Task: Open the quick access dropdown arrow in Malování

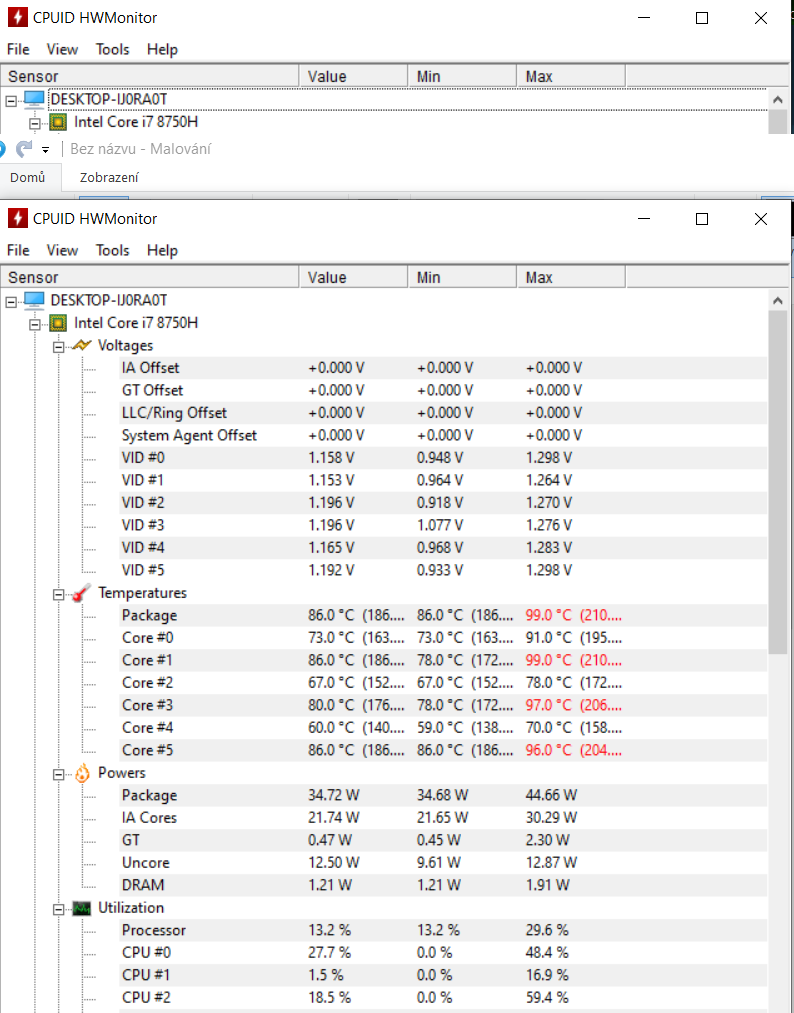Action: (x=45, y=150)
